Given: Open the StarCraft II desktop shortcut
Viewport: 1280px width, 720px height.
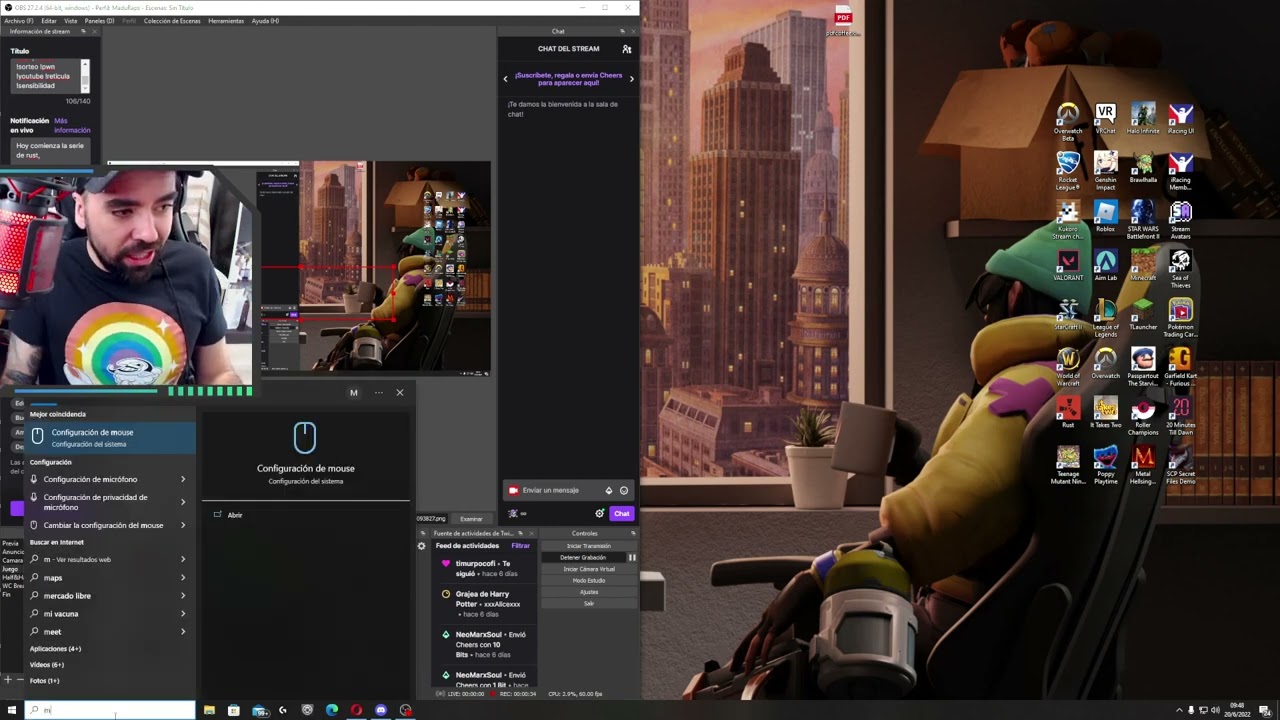Looking at the screenshot, I should click(x=1068, y=314).
